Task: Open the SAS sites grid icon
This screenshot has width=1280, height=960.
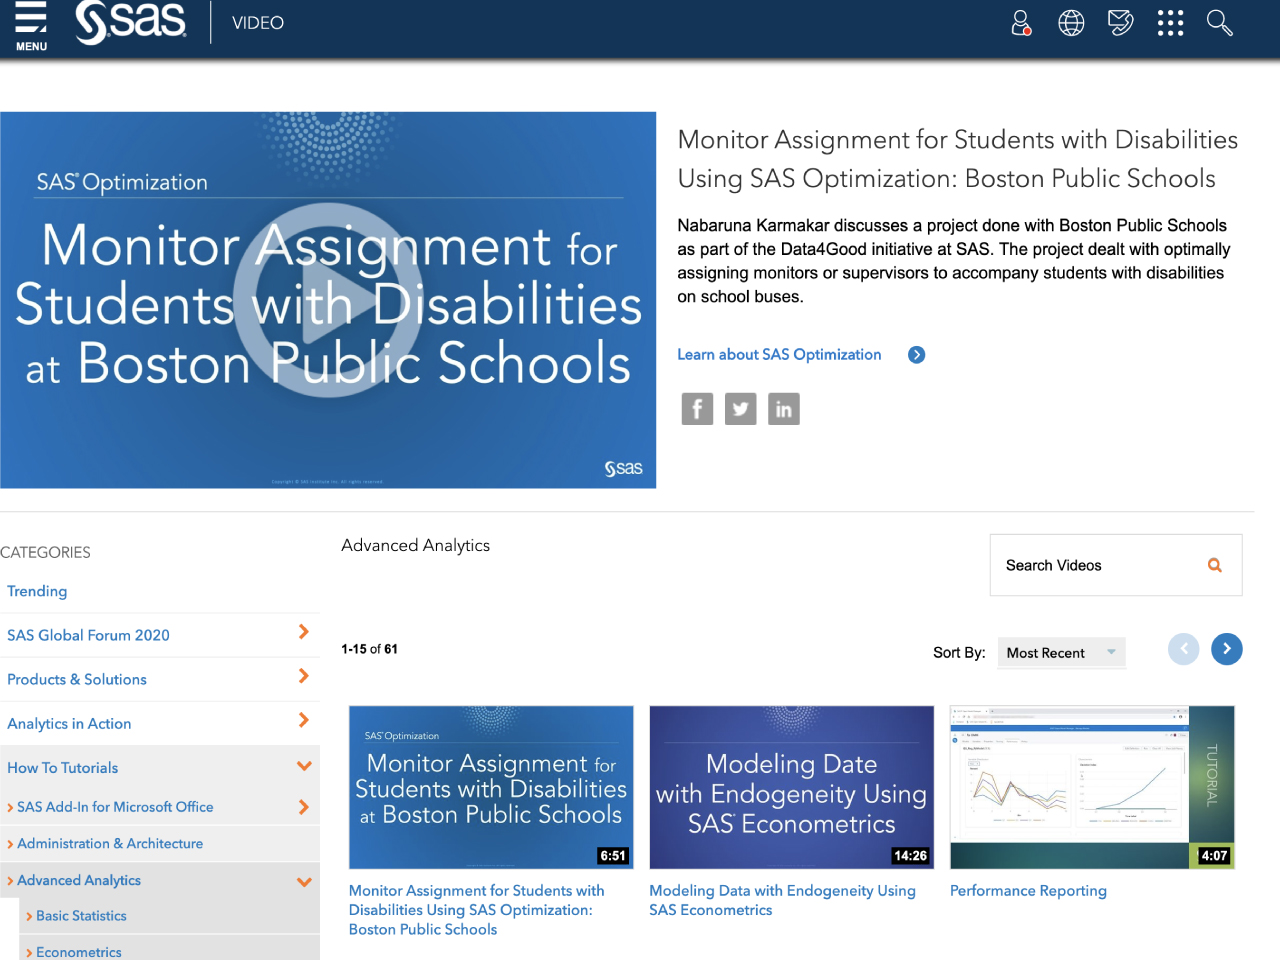Action: (1170, 23)
